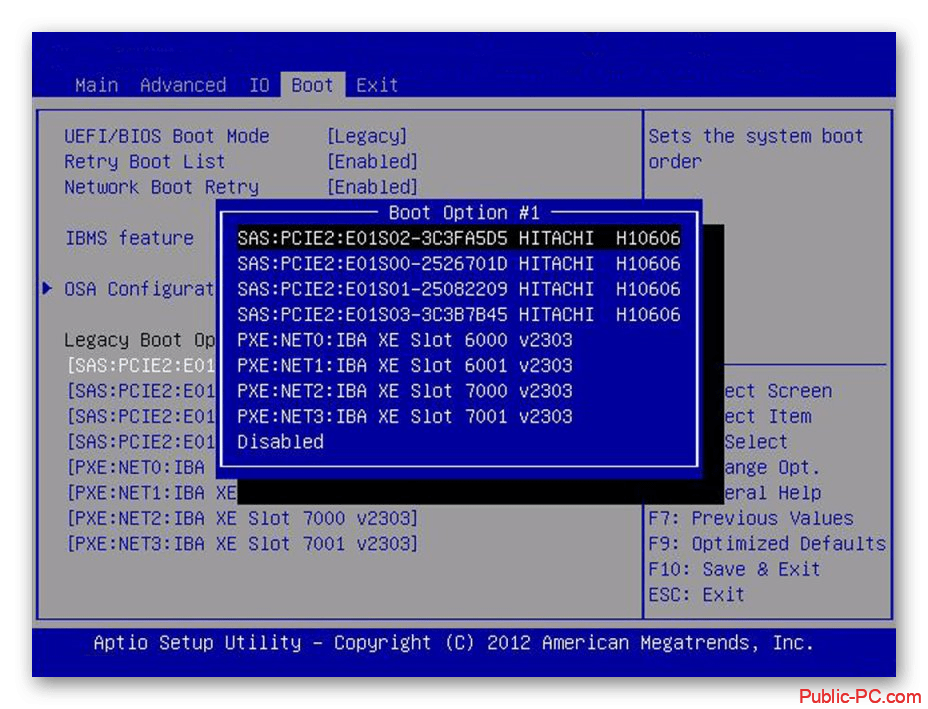Image resolution: width=928 pixels, height=709 pixels.
Task: Expand OSA Configuration submenu arrow
Action: (x=47, y=289)
